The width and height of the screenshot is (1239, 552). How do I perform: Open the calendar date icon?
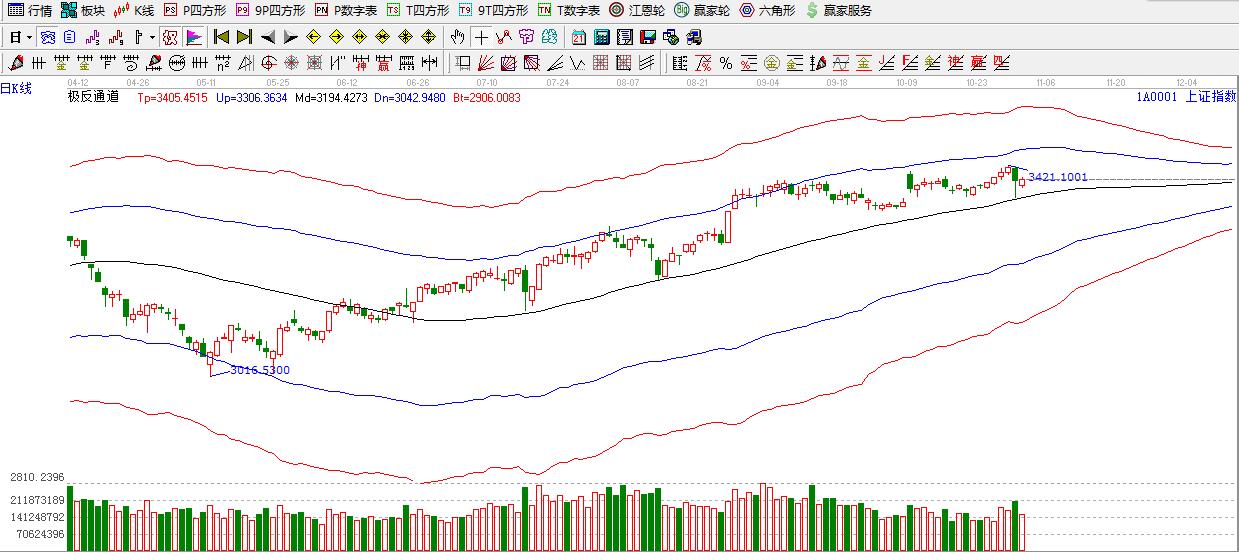pyautogui.click(x=579, y=38)
